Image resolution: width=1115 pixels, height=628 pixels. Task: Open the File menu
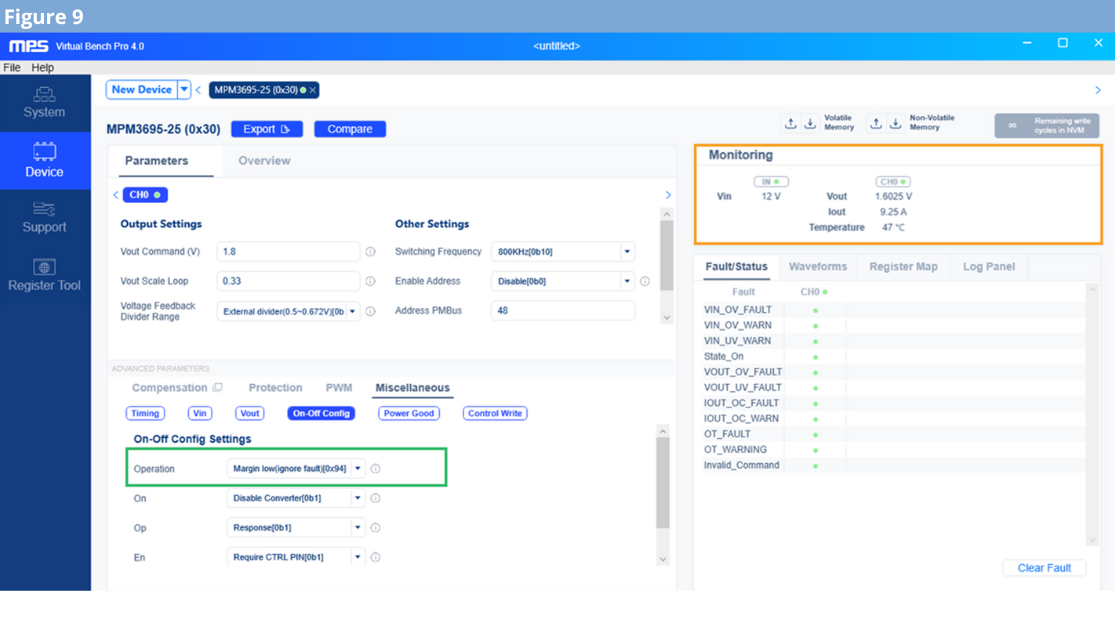click(x=12, y=68)
